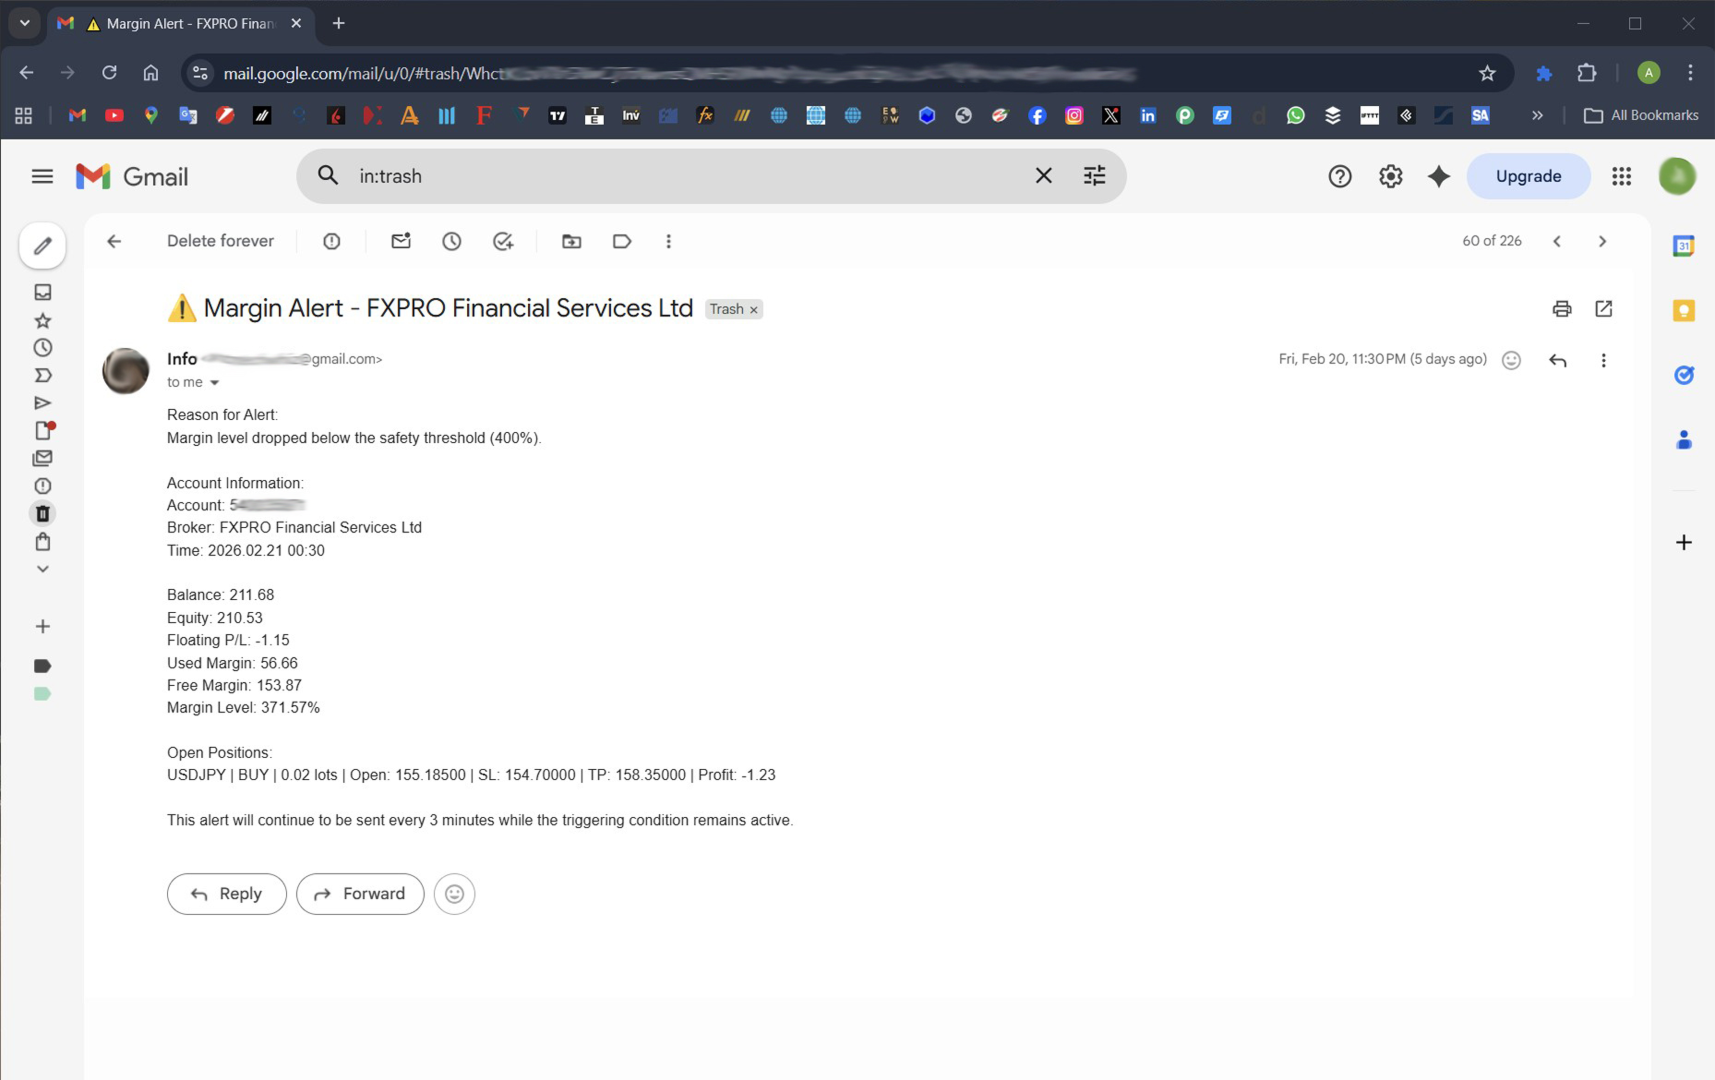Viewport: 1715px width, 1080px height.
Task: Open Gemini sparkle assistant
Action: [1439, 177]
